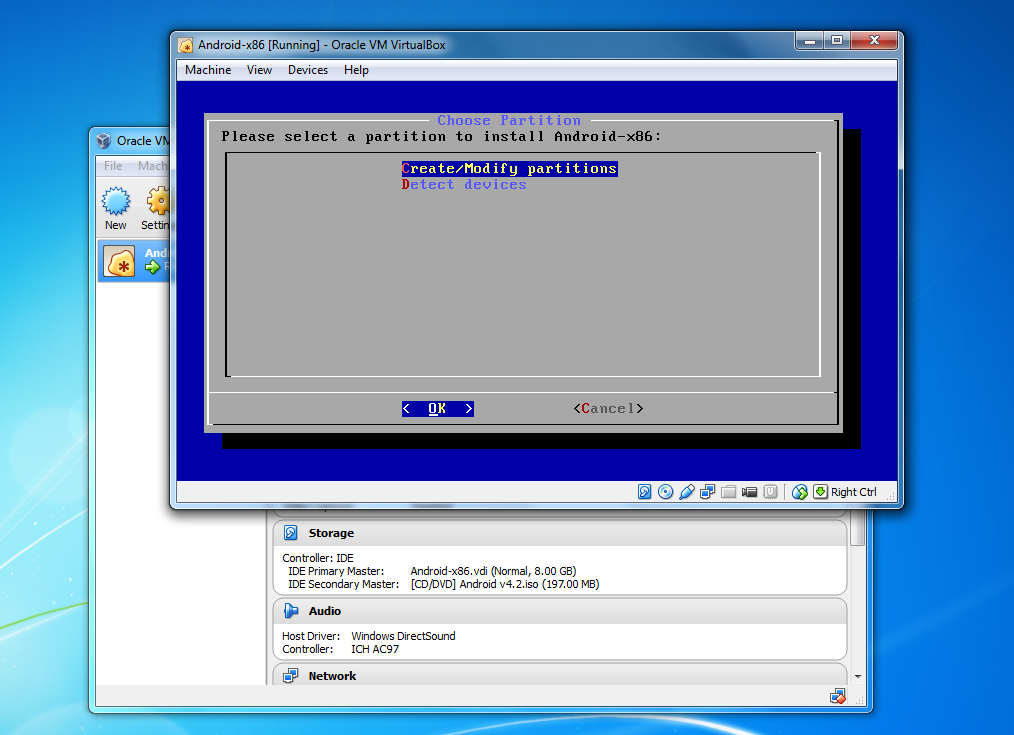Click the USB devices status icon
This screenshot has width=1014, height=735.
[x=687, y=492]
